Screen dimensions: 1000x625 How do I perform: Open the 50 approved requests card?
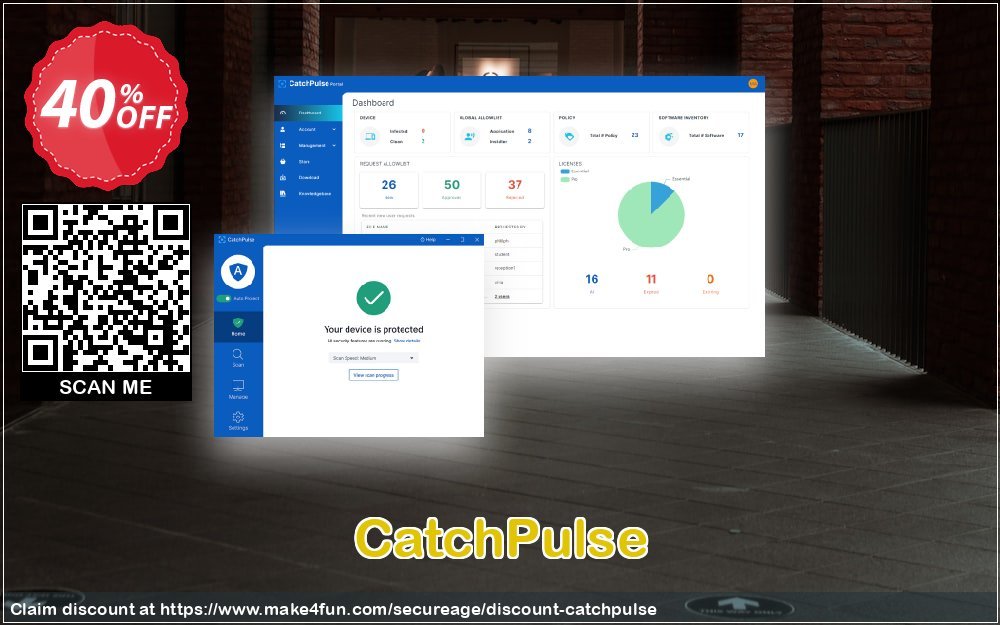452,189
